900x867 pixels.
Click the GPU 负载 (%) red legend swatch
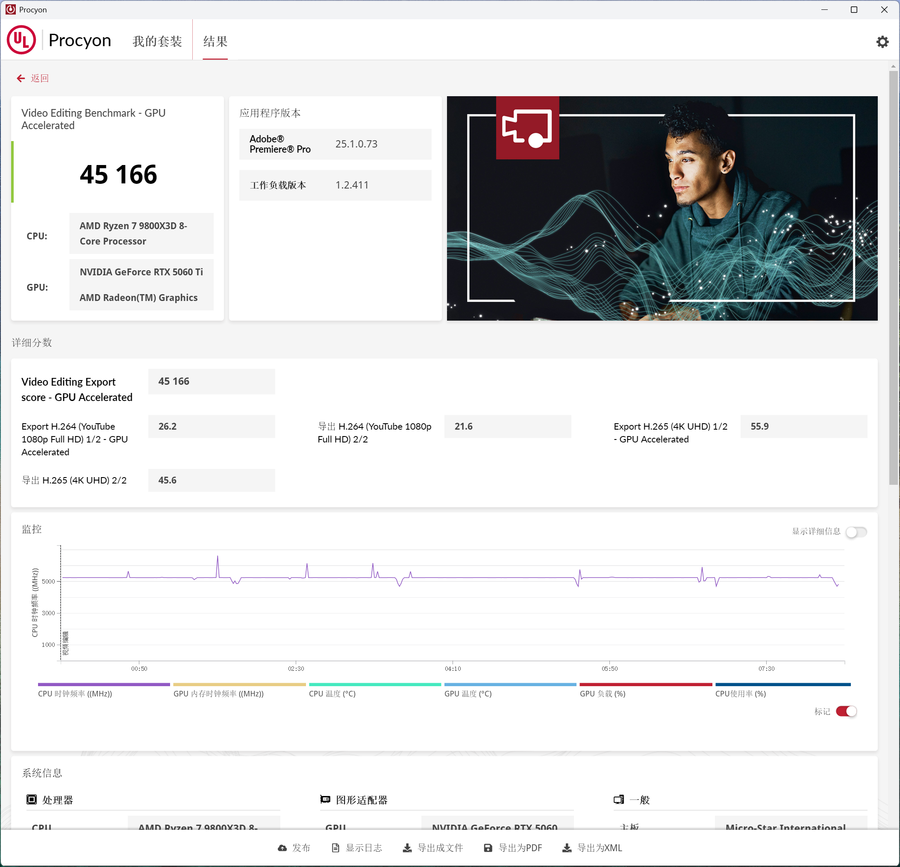tap(646, 685)
